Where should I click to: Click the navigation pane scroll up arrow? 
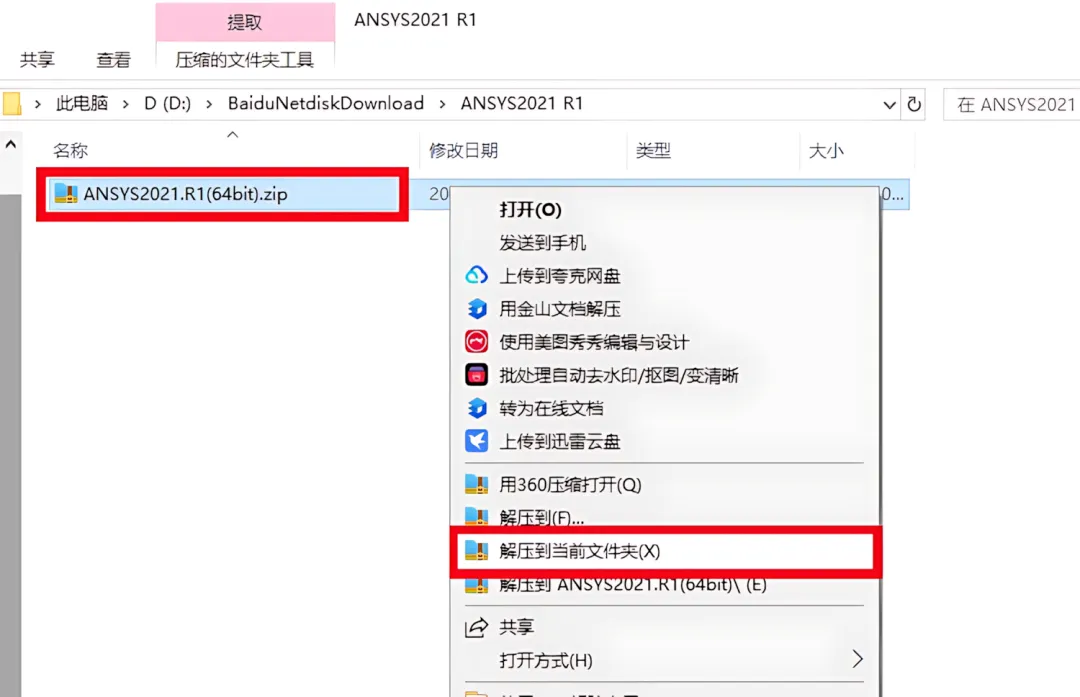pyautogui.click(x=11, y=145)
